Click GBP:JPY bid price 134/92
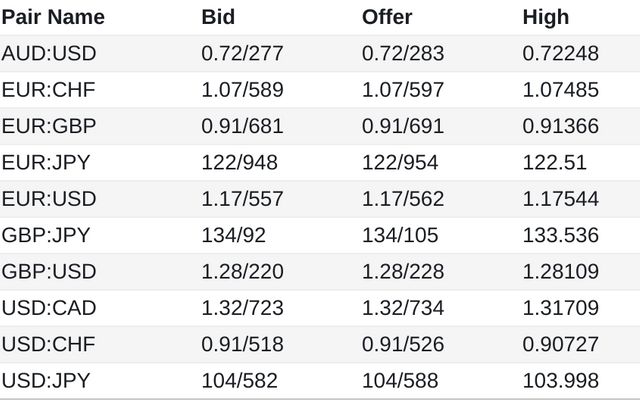This screenshot has width=640, height=400. [x=233, y=235]
